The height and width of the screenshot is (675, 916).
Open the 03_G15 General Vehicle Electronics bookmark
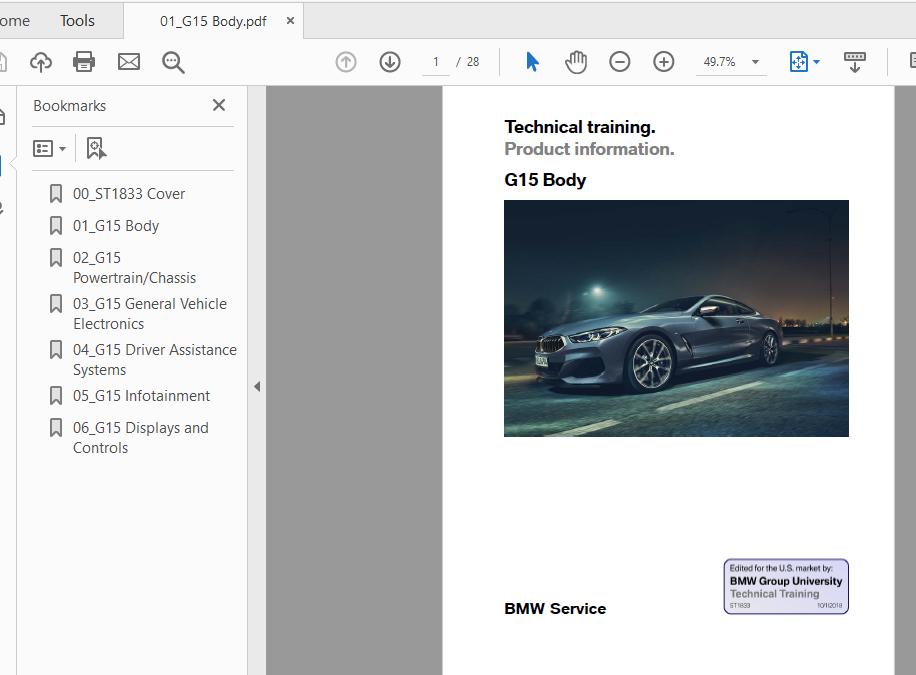[x=149, y=313]
